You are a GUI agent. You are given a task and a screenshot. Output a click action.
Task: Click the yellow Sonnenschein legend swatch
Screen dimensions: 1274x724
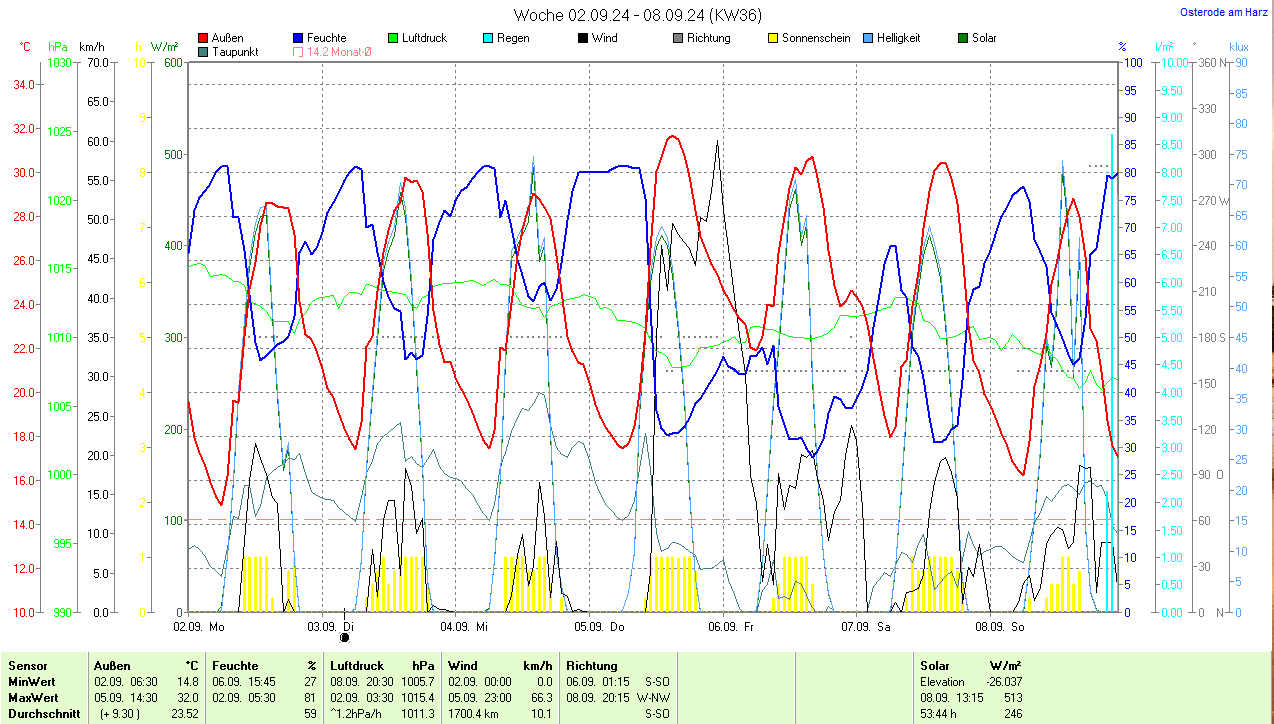773,39
